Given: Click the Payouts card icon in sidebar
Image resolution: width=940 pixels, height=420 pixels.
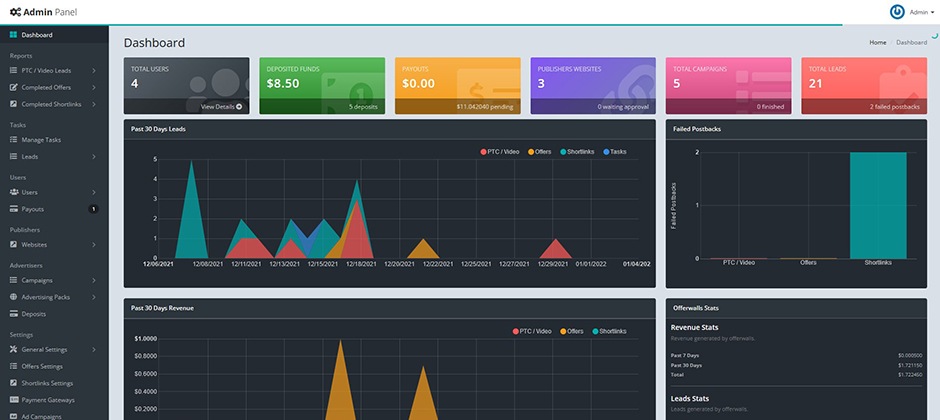Looking at the screenshot, I should 14,209.
